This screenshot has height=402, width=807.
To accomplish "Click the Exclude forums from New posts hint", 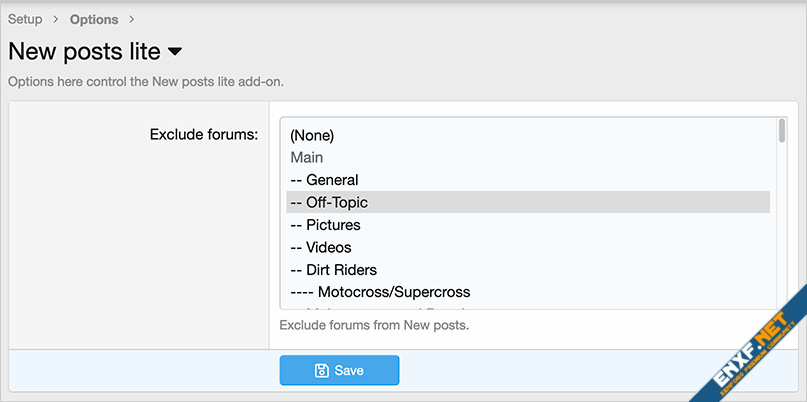I will point(373,325).
